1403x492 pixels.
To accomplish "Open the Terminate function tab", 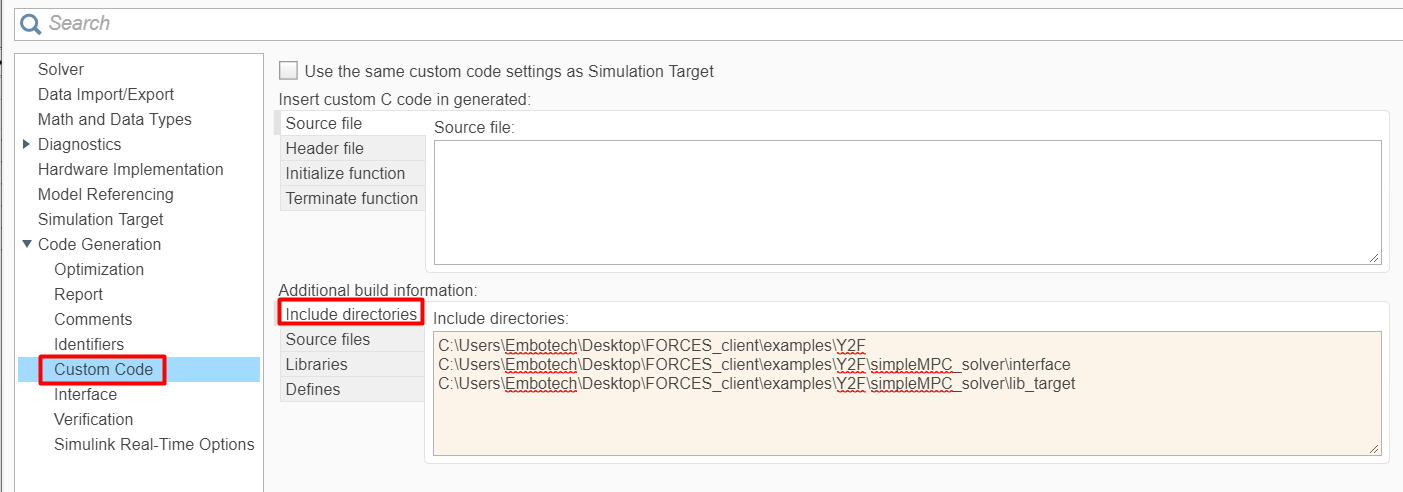I will coord(351,198).
